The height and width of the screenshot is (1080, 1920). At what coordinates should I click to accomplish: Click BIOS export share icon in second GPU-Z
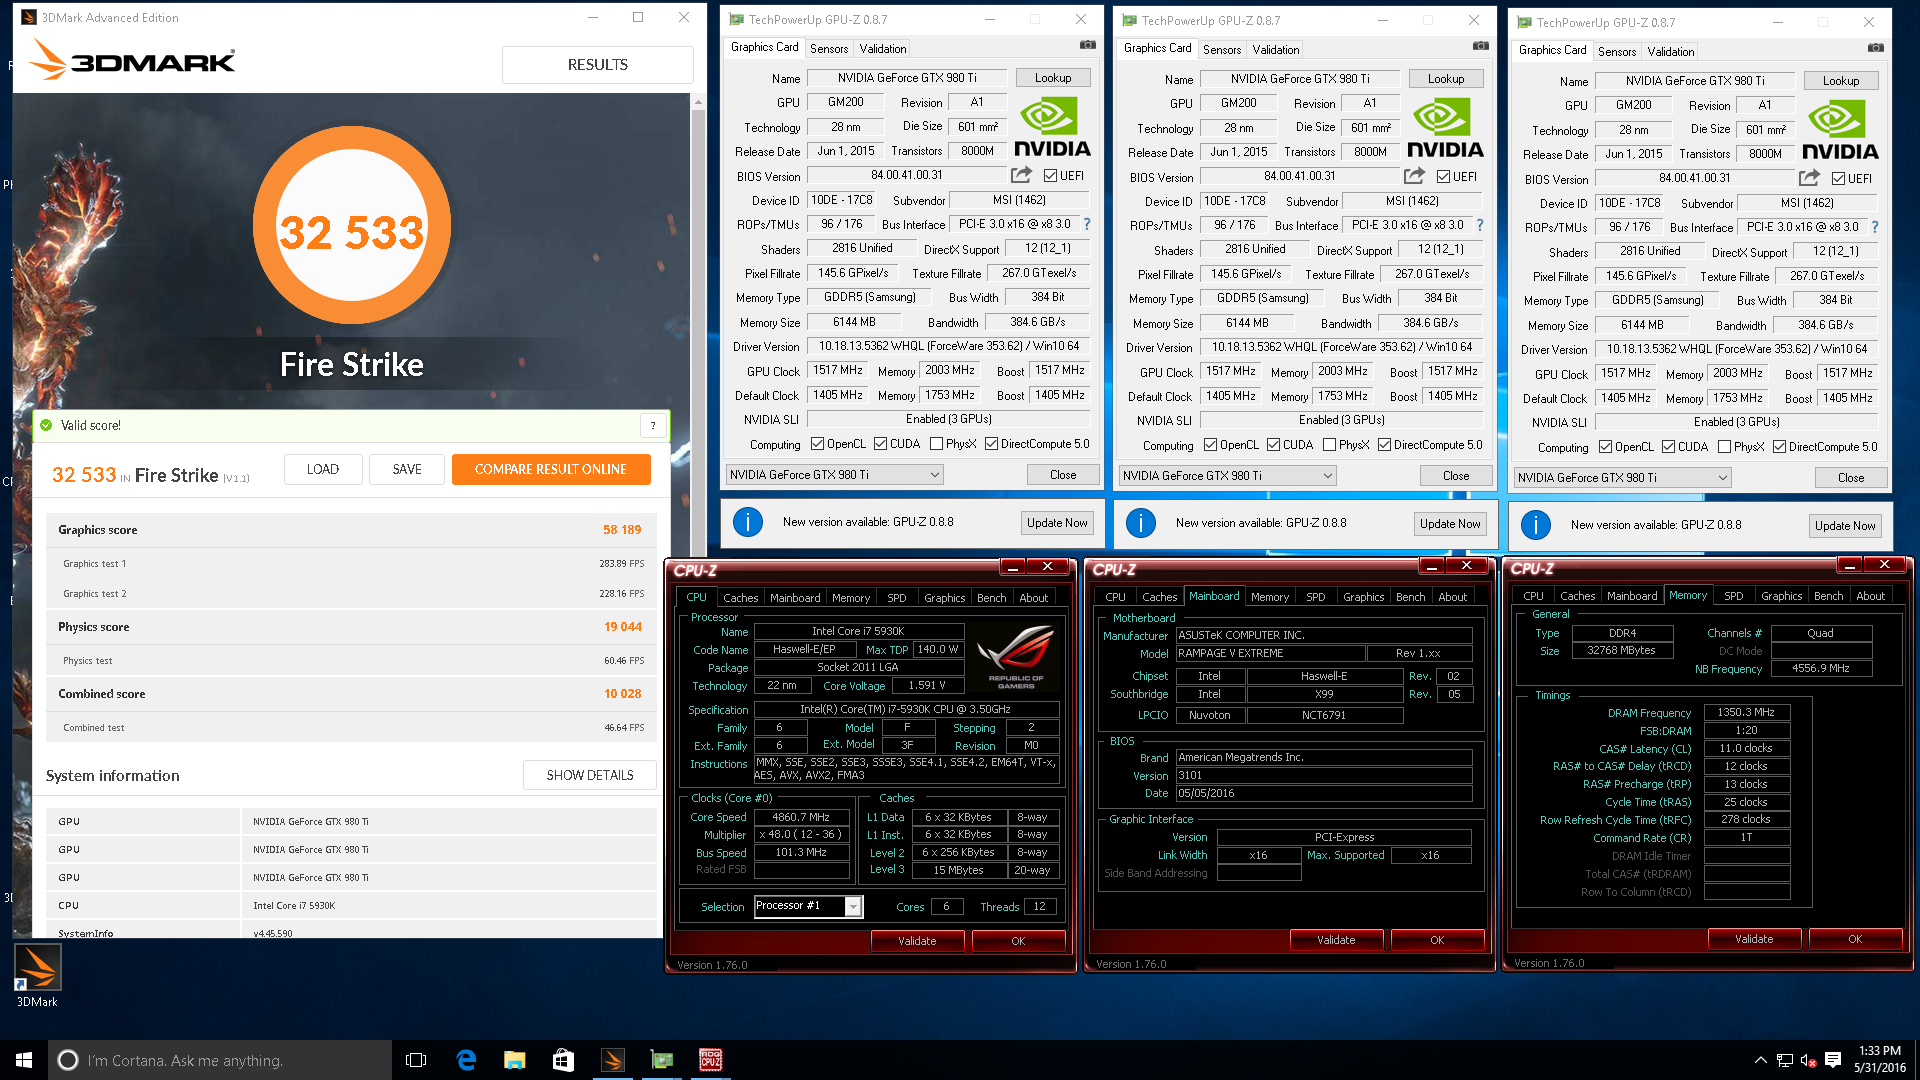[x=1414, y=176]
